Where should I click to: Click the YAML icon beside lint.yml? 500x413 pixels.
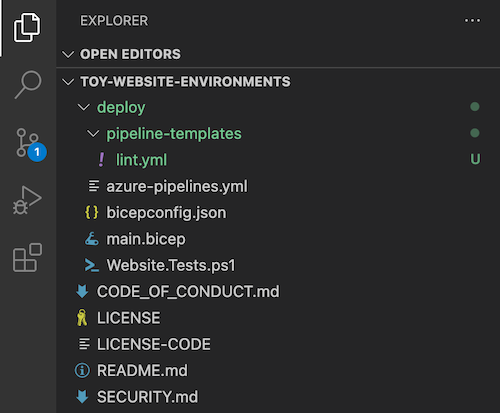101,160
